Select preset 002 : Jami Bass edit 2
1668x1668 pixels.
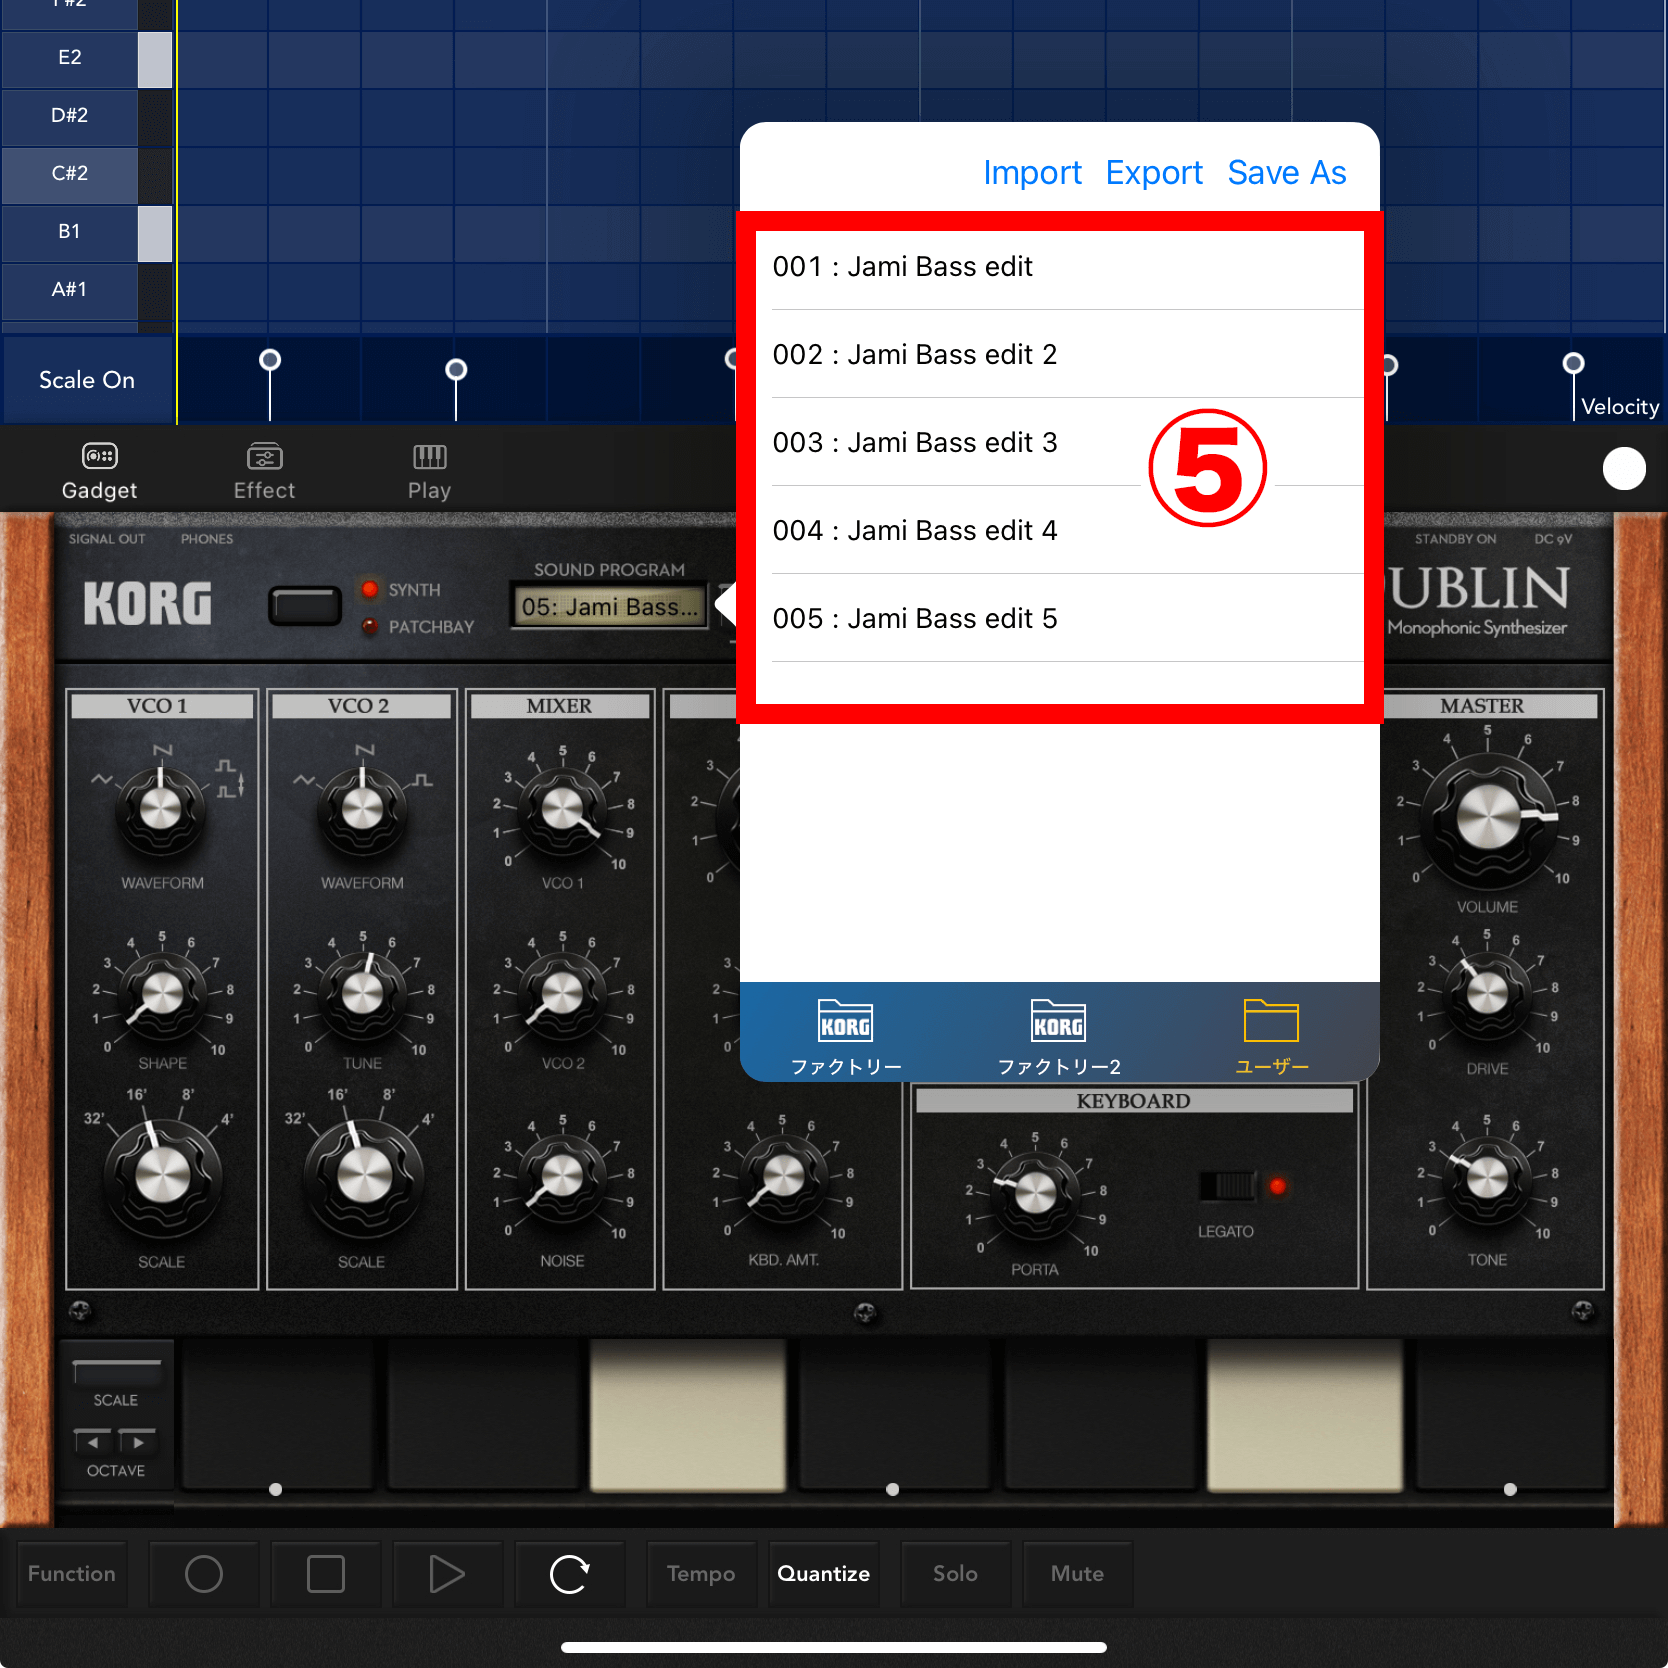pos(1060,355)
